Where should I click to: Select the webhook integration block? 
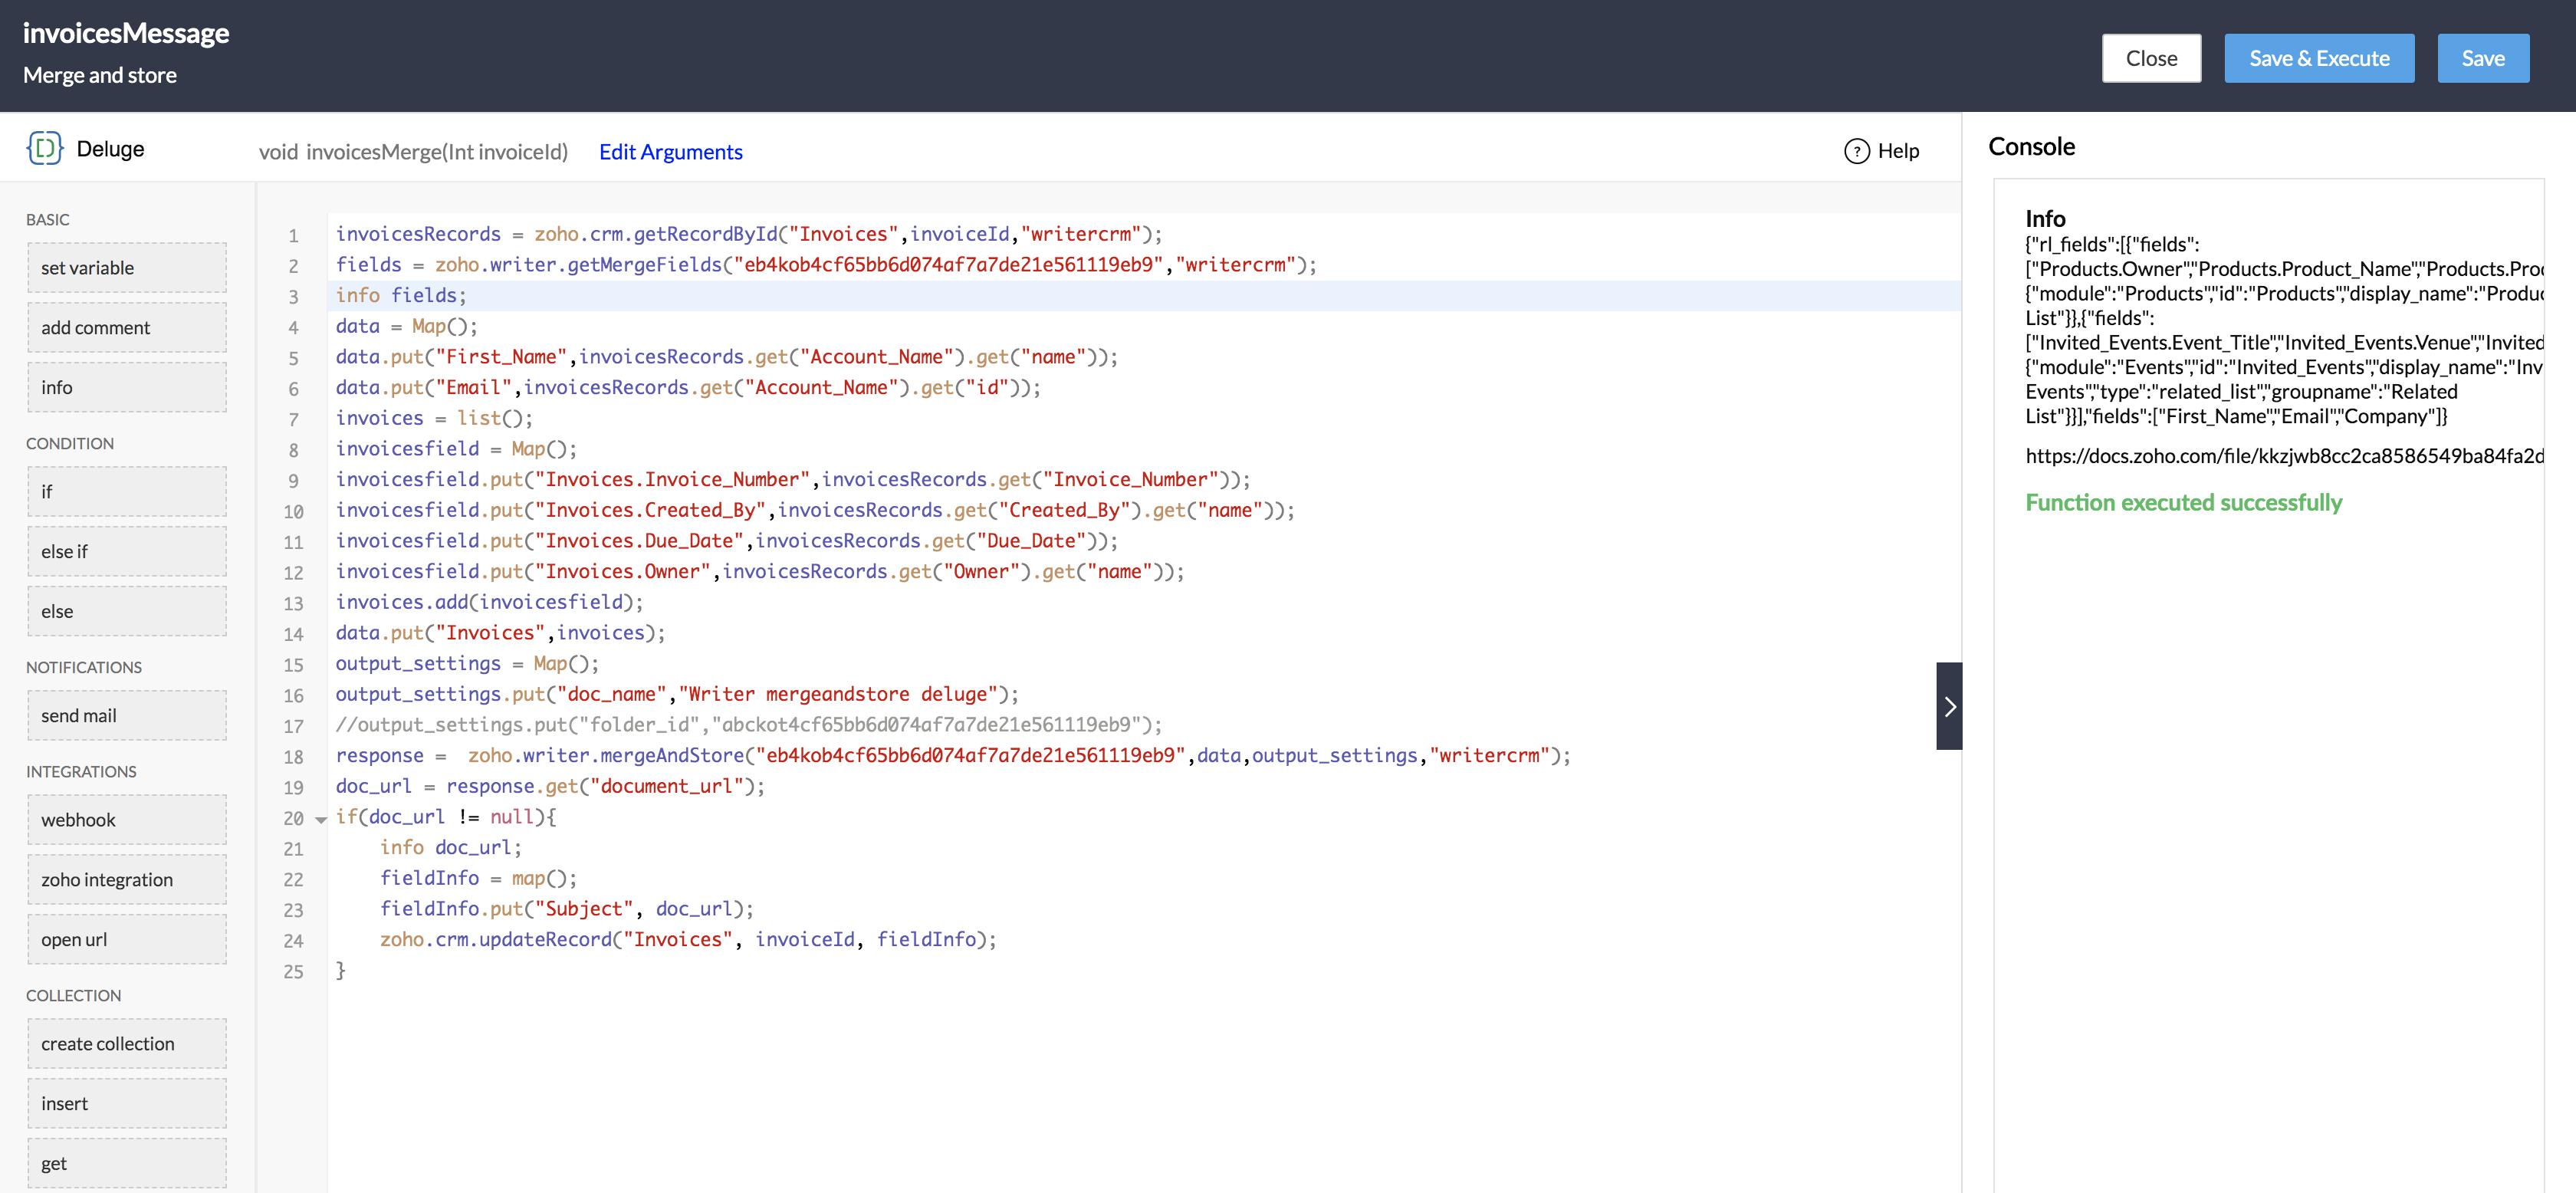[x=127, y=820]
